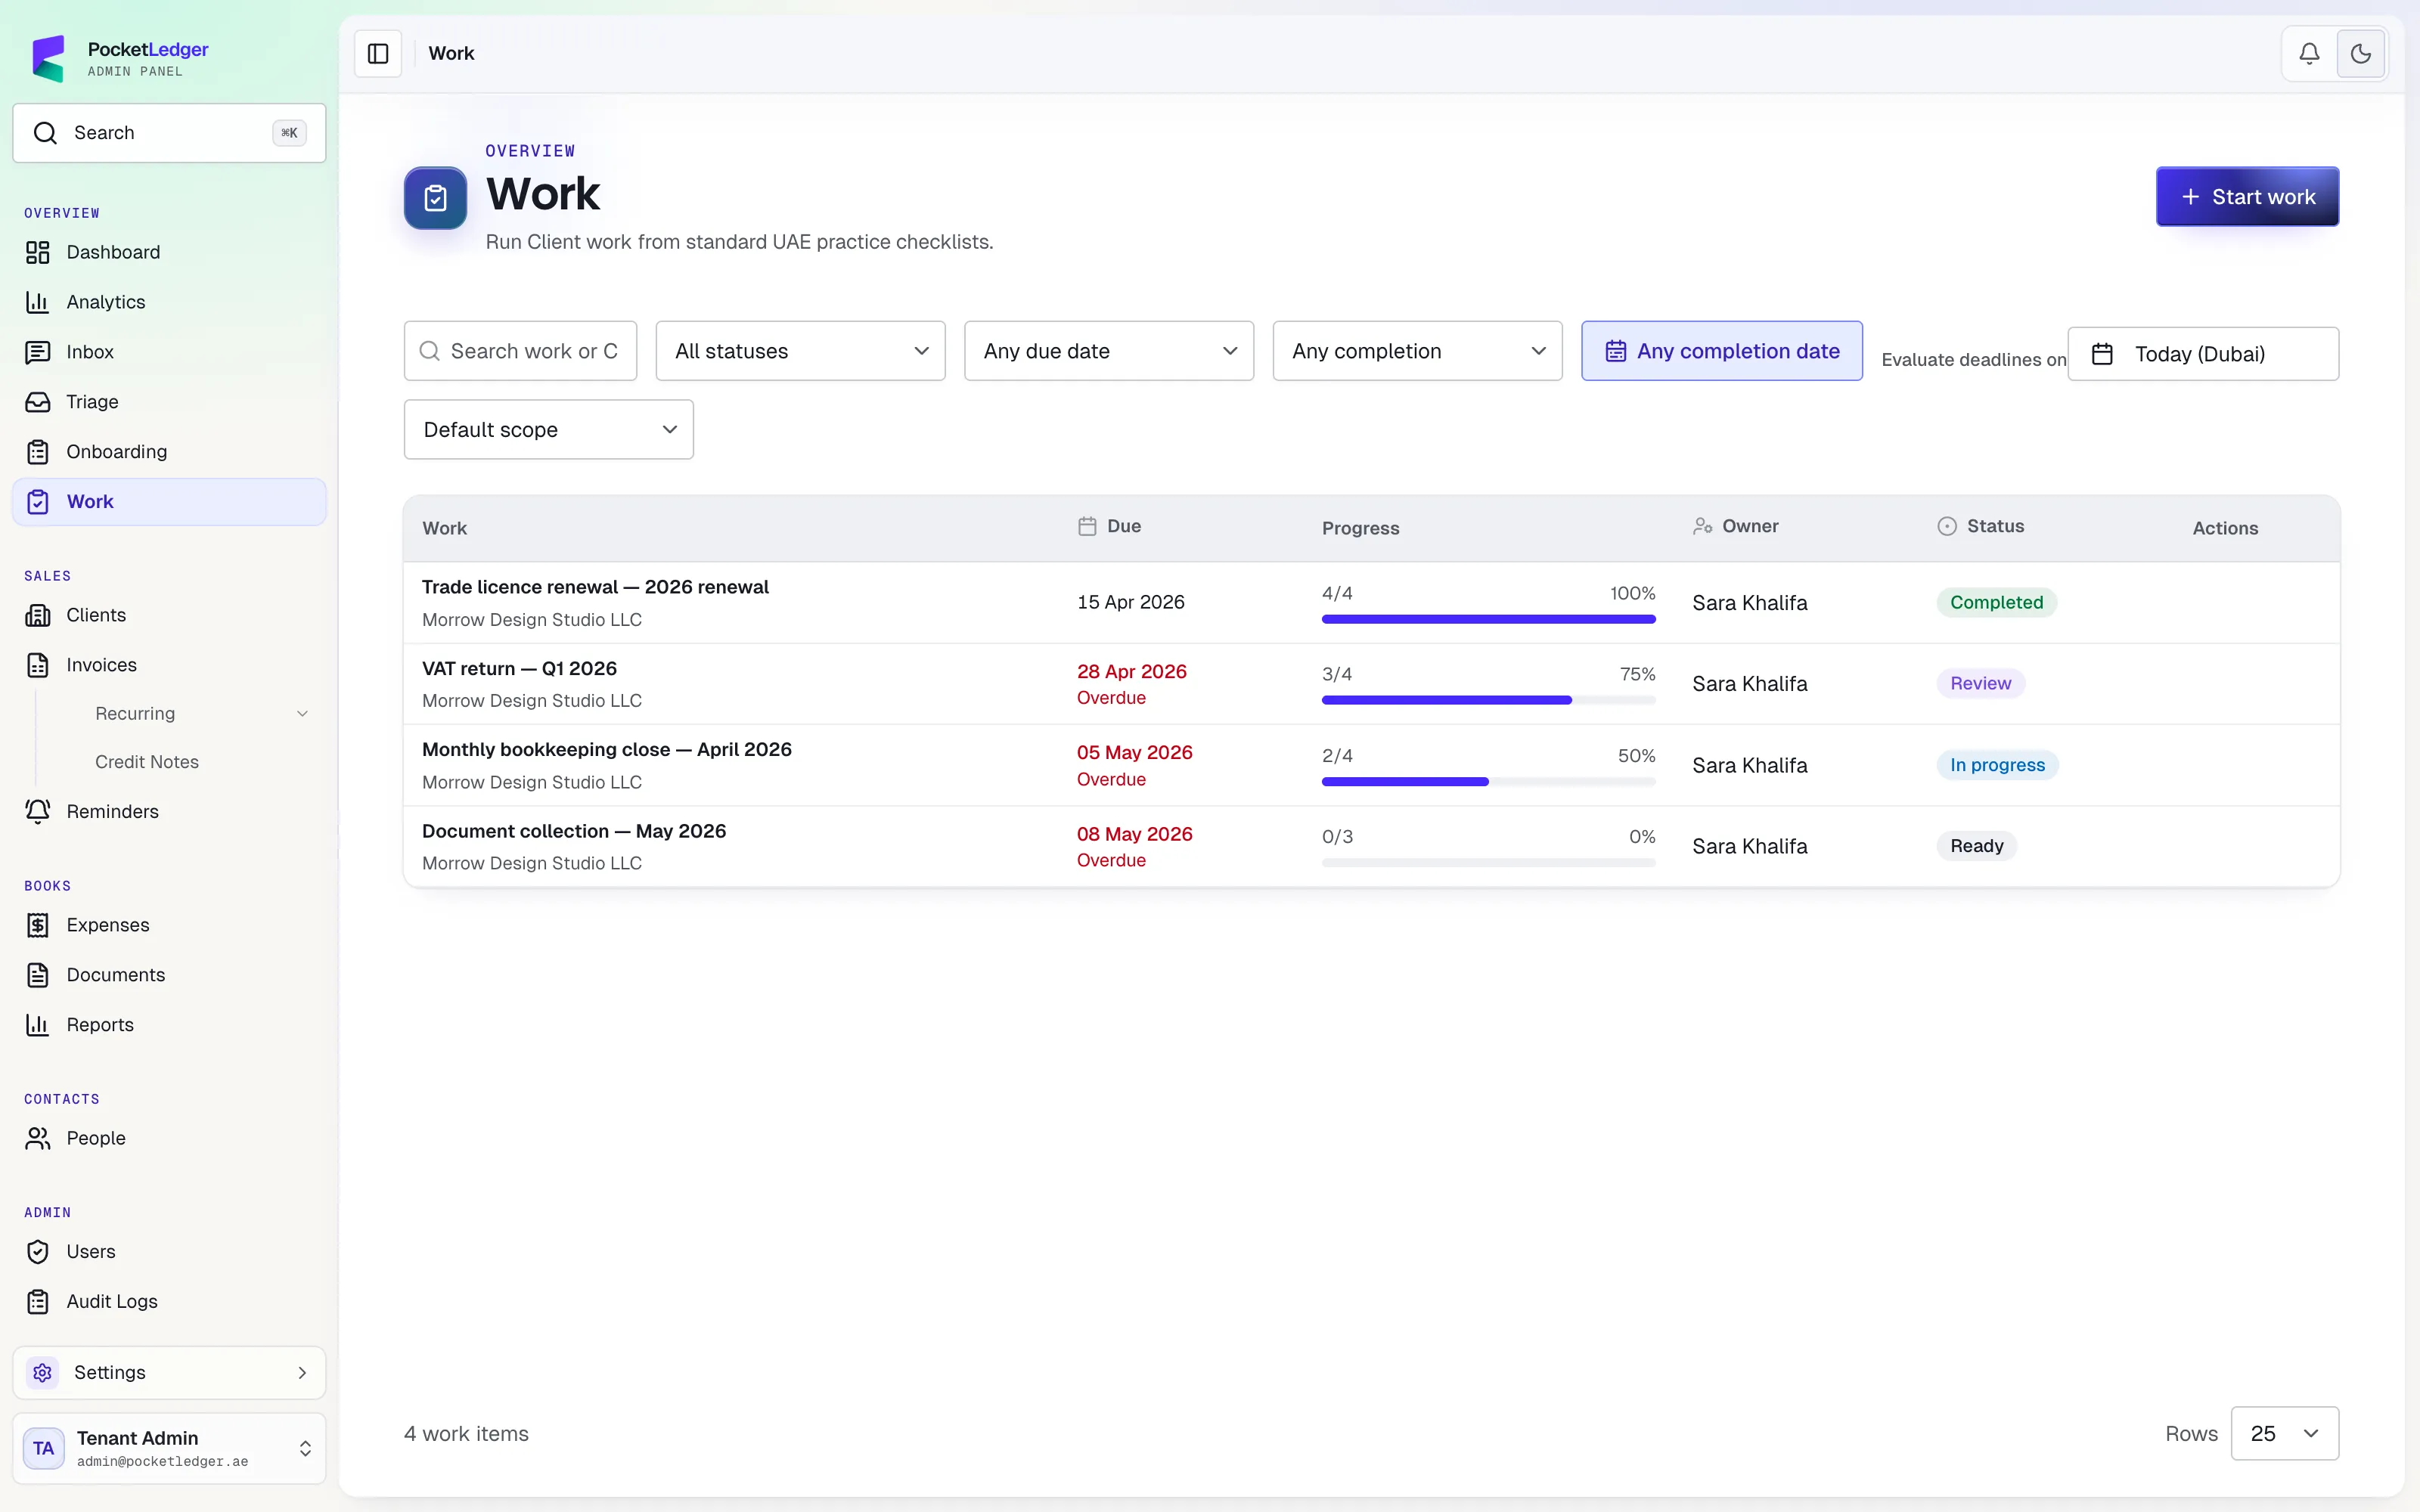Click Start work button

click(2247, 196)
